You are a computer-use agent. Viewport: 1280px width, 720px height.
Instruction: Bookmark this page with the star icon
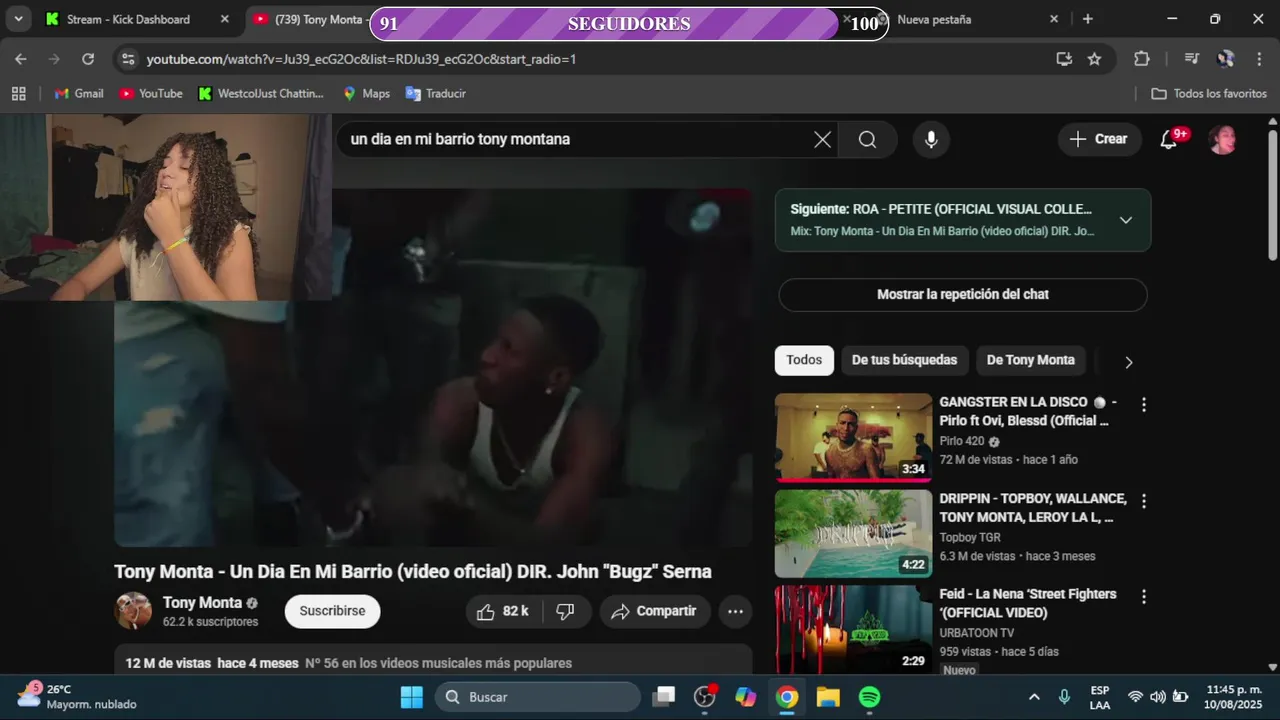click(x=1094, y=59)
